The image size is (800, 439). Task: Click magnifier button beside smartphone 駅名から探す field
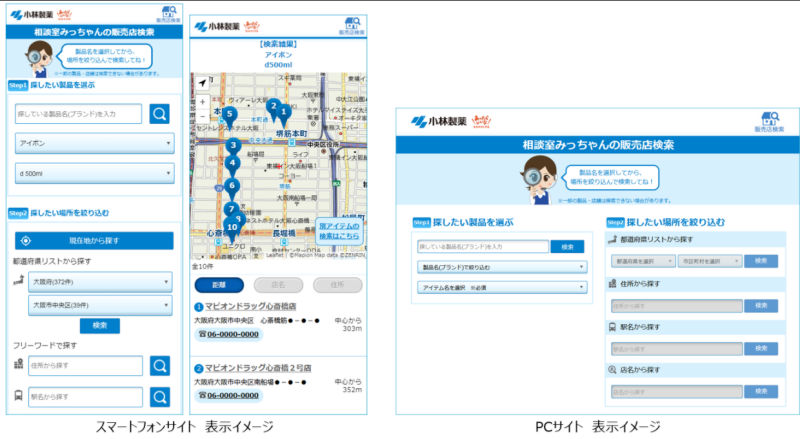[160, 397]
